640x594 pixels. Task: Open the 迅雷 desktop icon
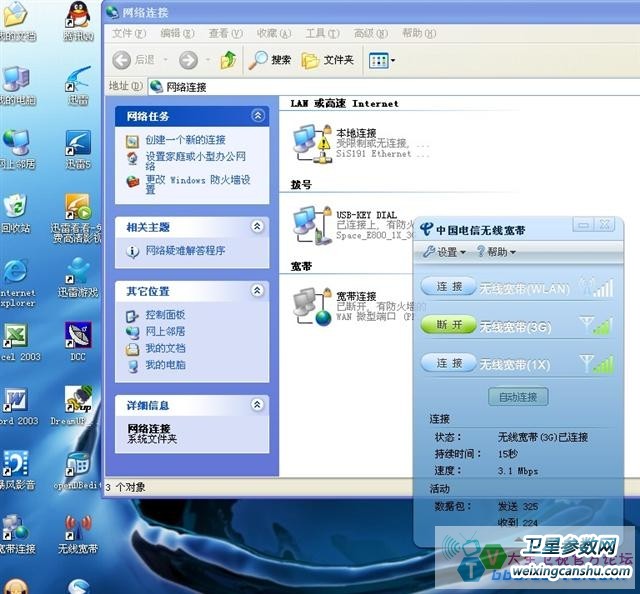[x=78, y=85]
